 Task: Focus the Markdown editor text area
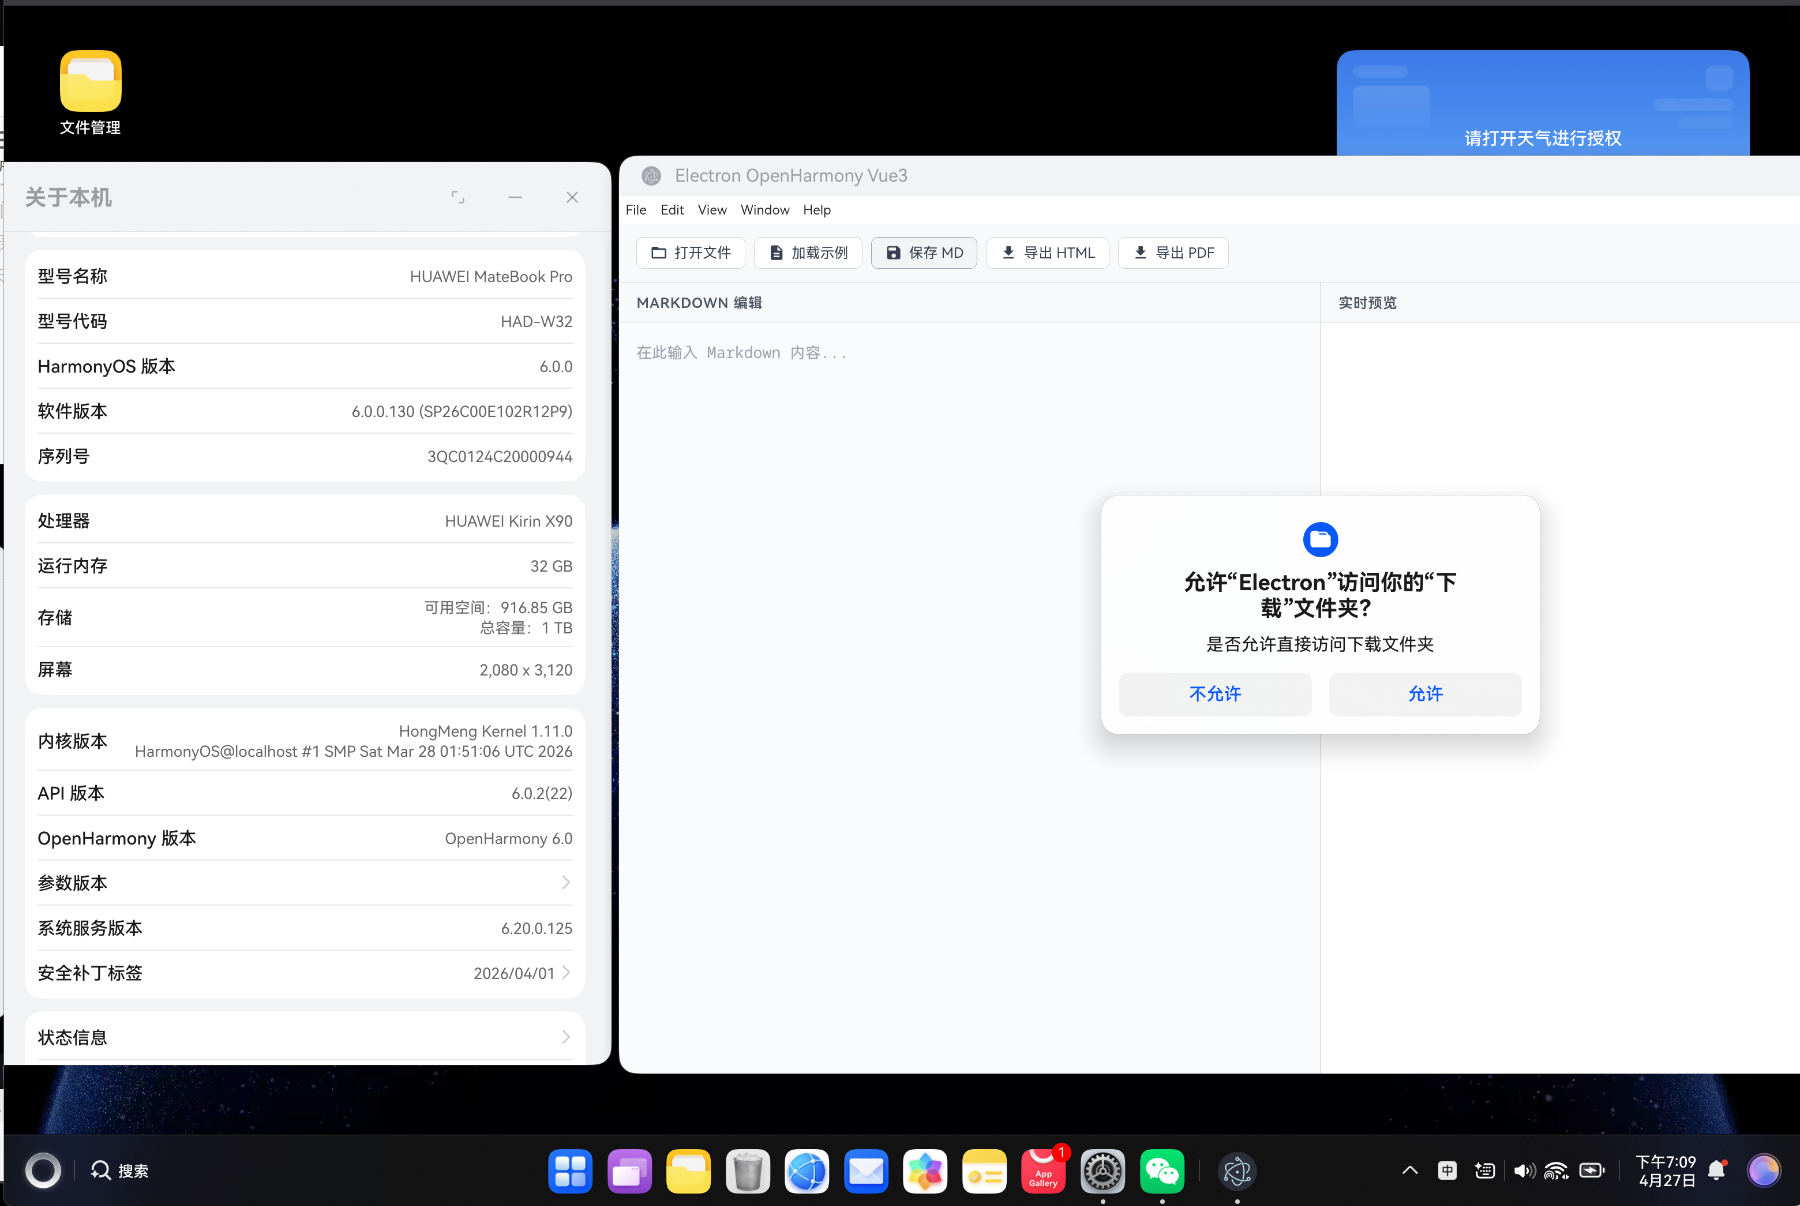969,697
